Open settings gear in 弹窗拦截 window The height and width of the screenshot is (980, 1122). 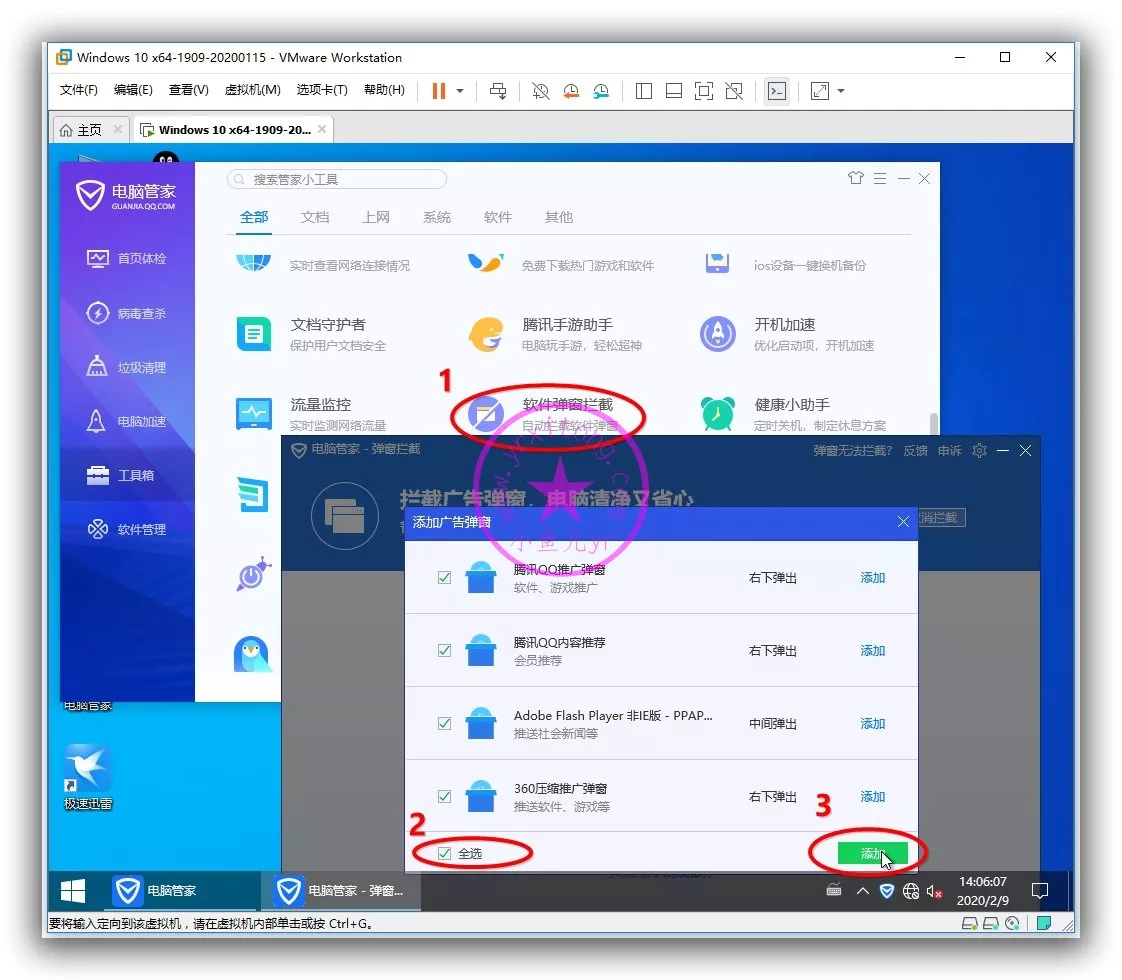pyautogui.click(x=979, y=451)
